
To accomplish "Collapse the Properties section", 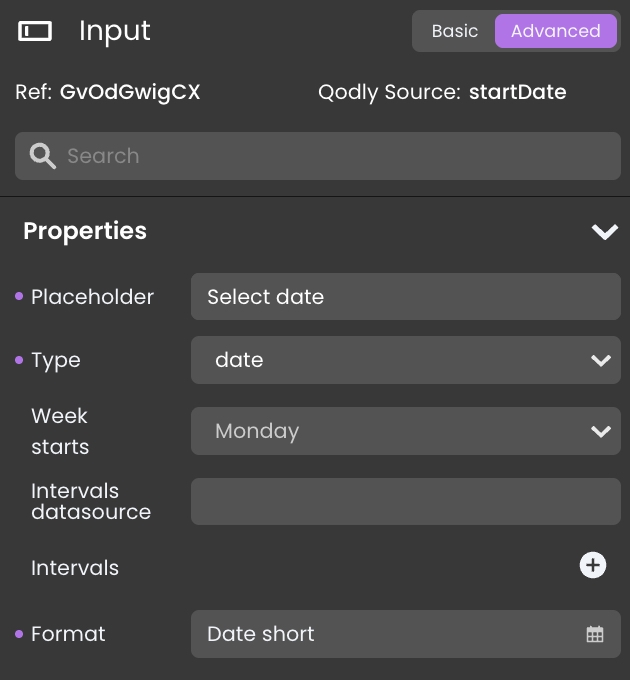I will point(604,232).
